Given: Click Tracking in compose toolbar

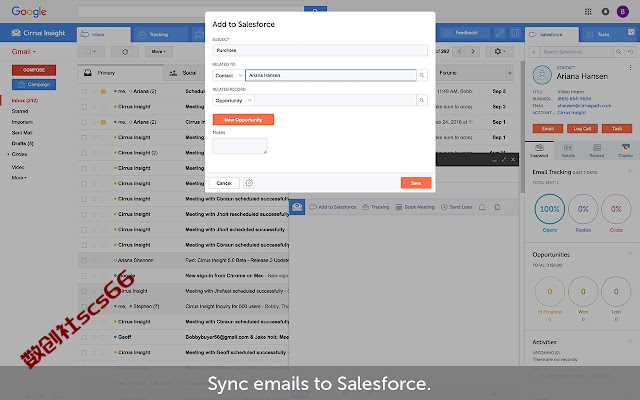Looking at the screenshot, I should [376, 207].
